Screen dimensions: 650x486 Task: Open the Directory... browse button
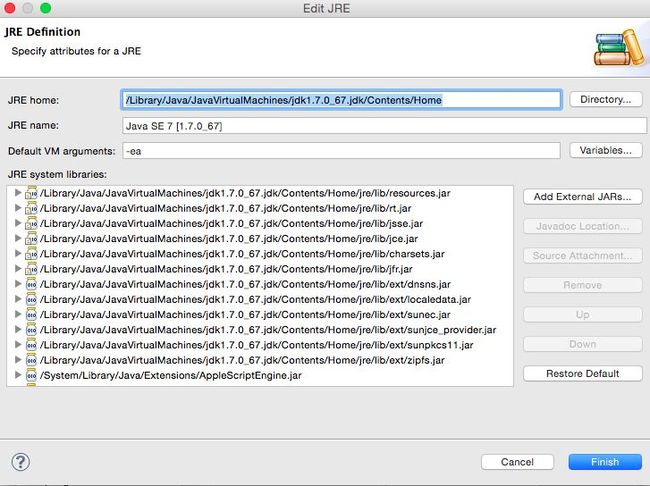(606, 100)
